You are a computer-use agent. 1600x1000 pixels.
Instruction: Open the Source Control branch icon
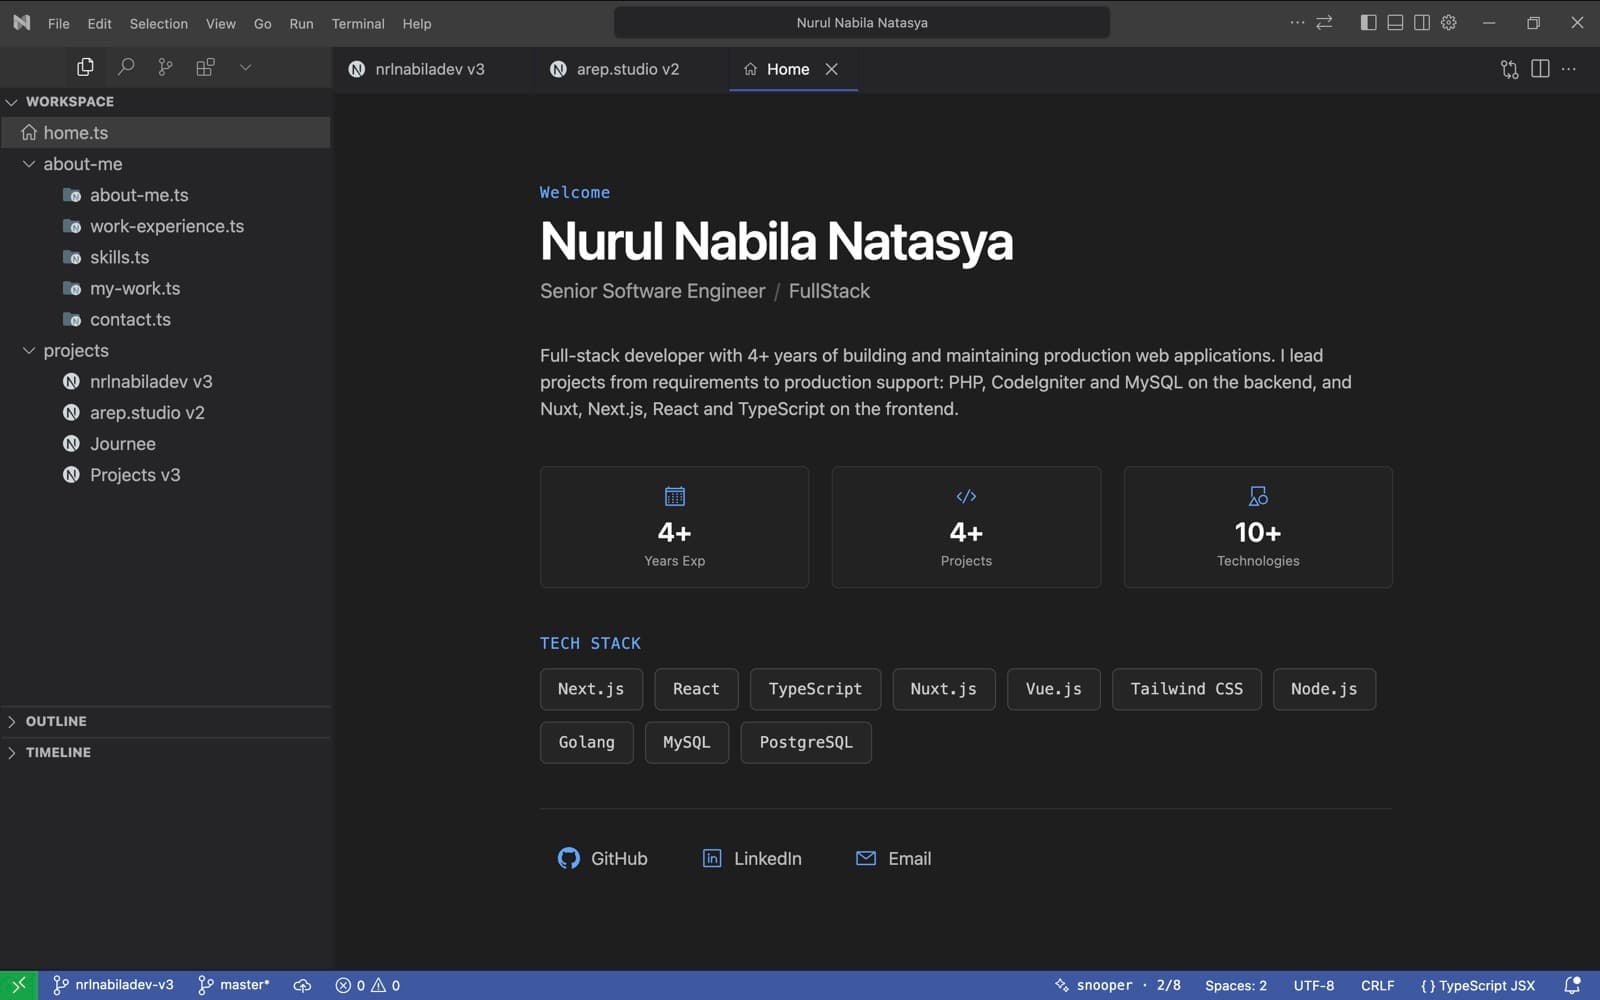pyautogui.click(x=165, y=67)
